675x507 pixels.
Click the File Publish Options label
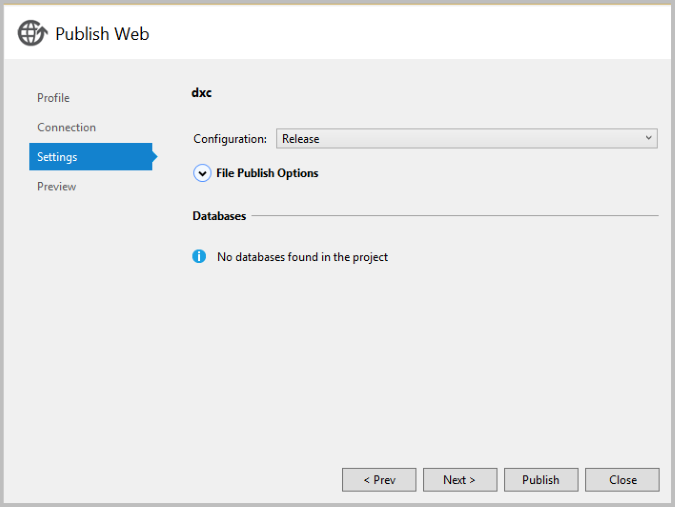267,173
